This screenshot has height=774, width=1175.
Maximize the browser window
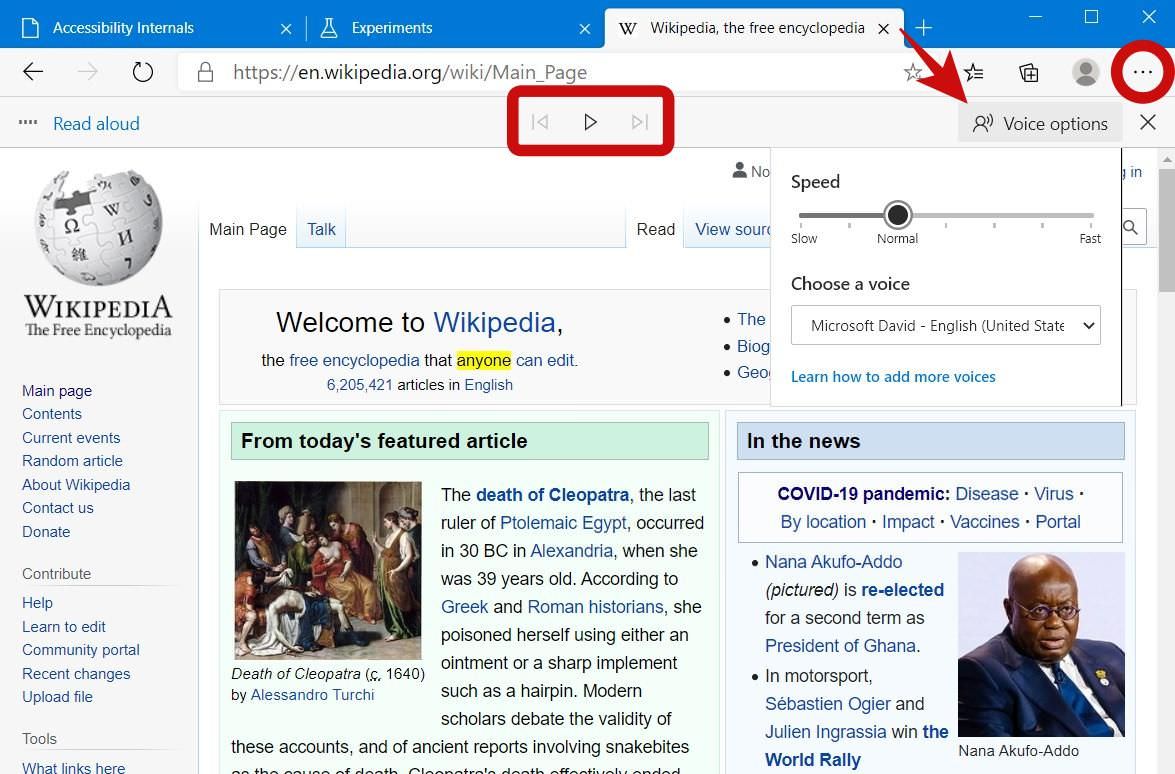tap(1091, 16)
